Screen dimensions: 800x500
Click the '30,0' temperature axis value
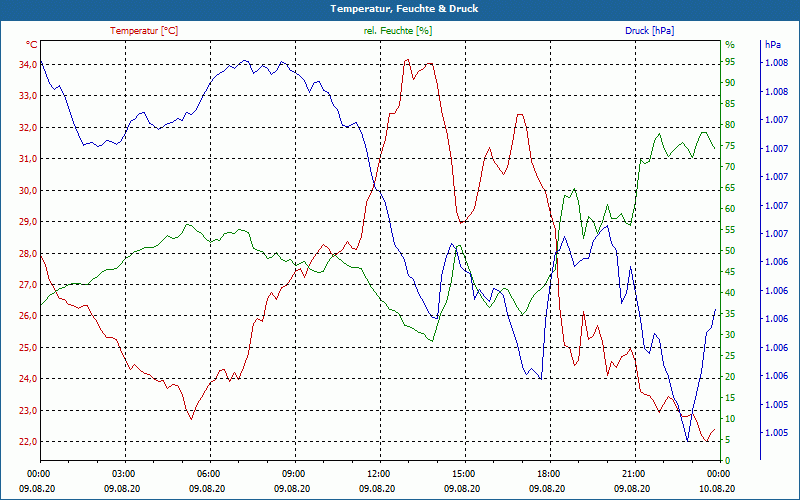tap(29, 190)
